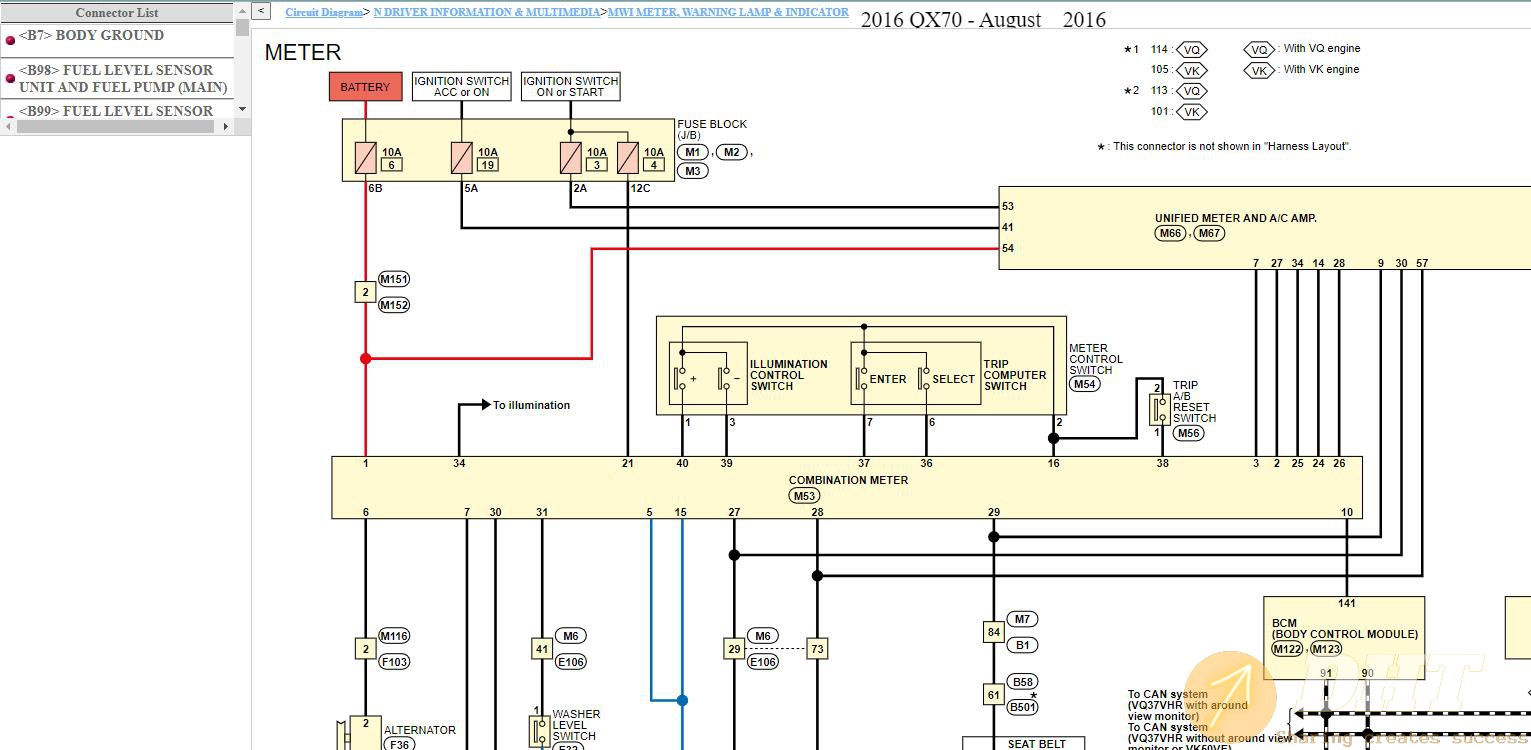Collapse the sidebar with the '<' button
Screen dimensions: 1531x750
(260, 11)
